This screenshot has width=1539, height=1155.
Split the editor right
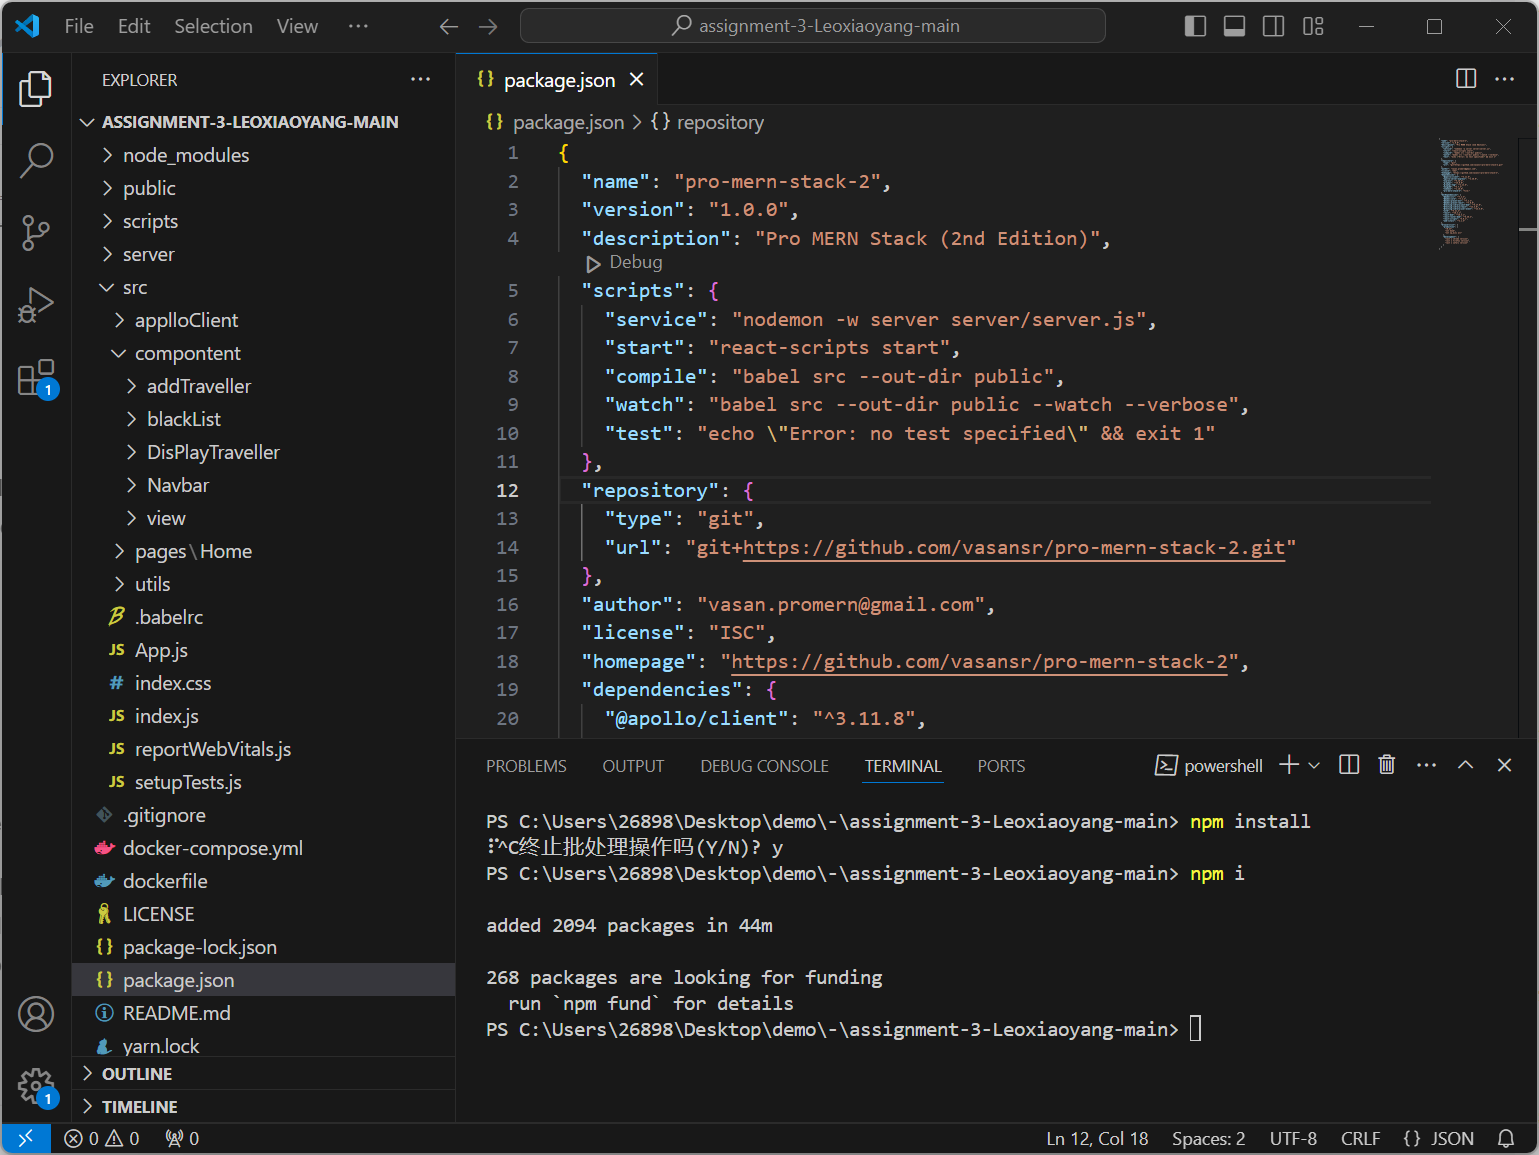(x=1465, y=79)
